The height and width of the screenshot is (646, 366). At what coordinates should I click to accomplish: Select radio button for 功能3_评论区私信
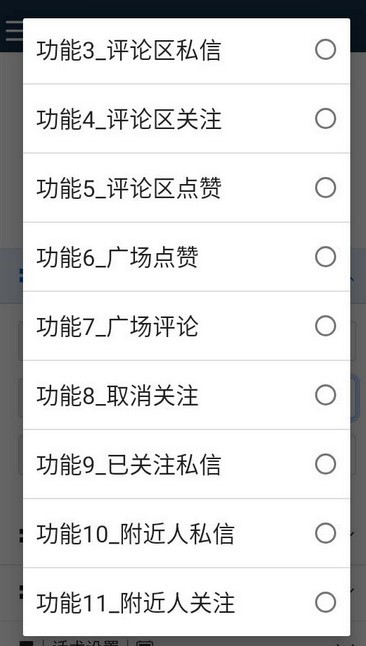(x=326, y=50)
